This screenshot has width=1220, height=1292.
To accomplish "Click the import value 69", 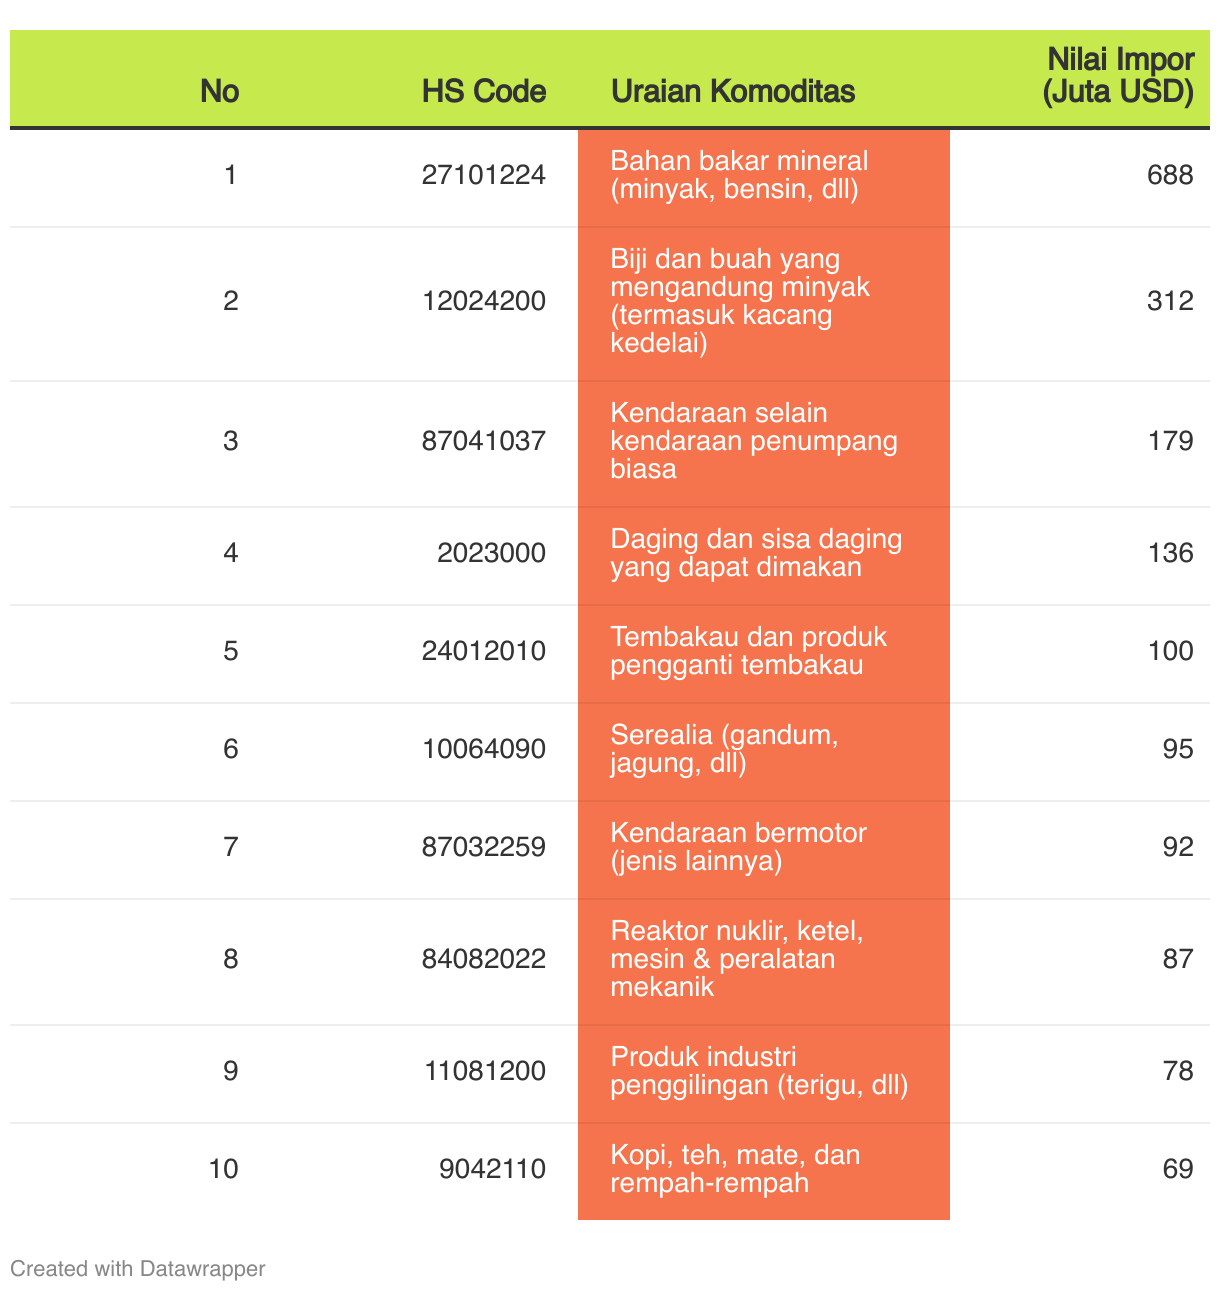I will click(x=1178, y=1170).
